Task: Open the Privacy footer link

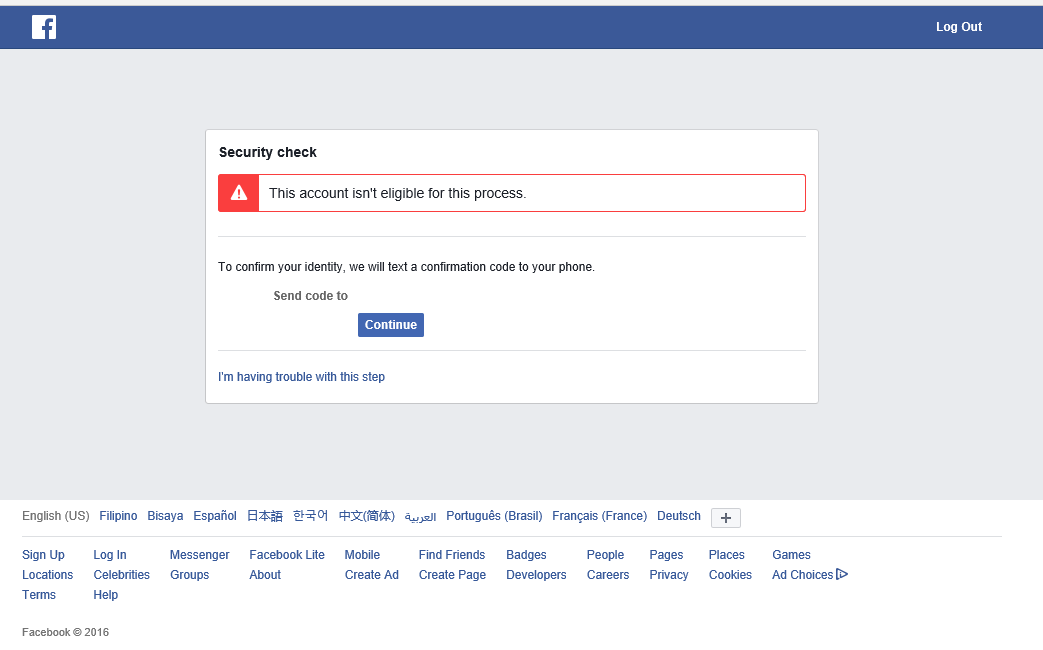Action: [x=669, y=575]
